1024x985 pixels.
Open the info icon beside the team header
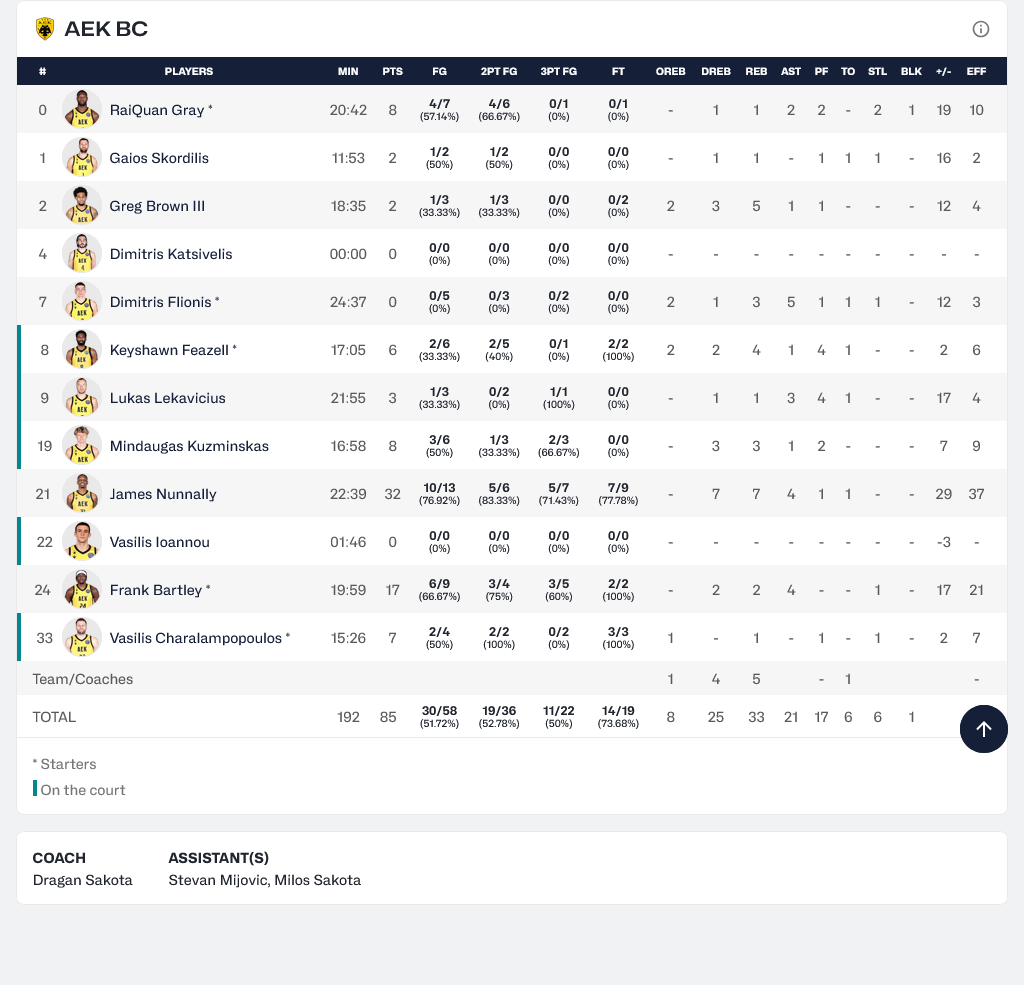[x=981, y=29]
